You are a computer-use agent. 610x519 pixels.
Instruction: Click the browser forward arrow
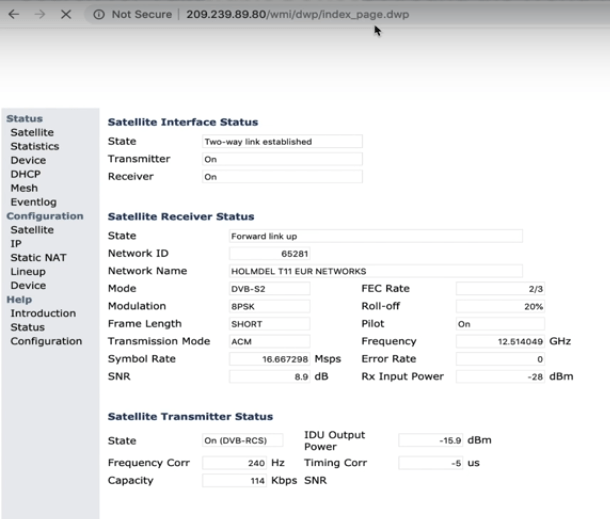tap(38, 15)
